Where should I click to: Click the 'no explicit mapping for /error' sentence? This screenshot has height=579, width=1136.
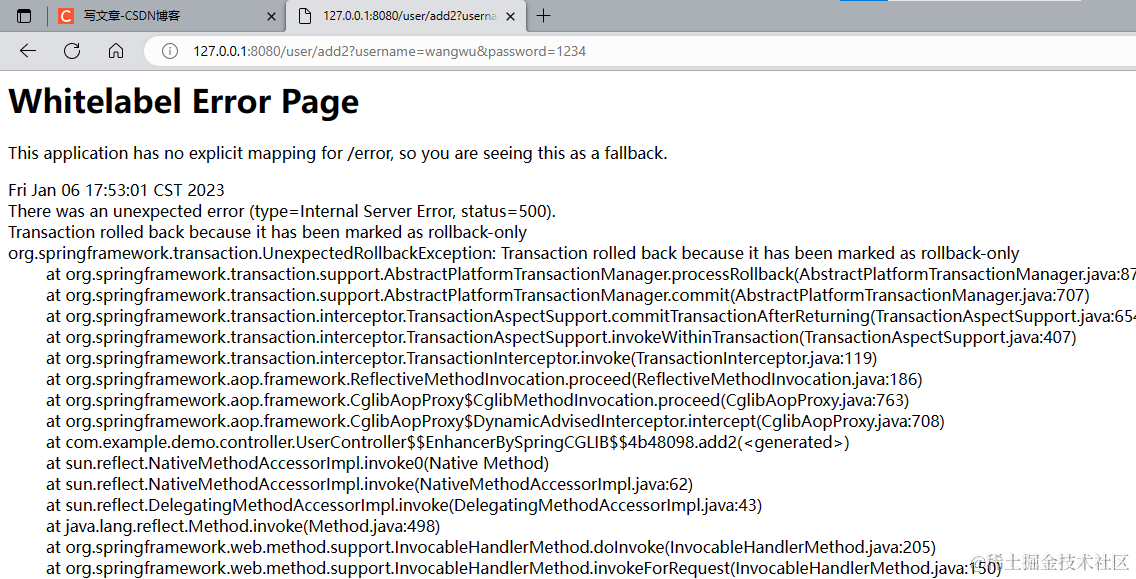(338, 154)
